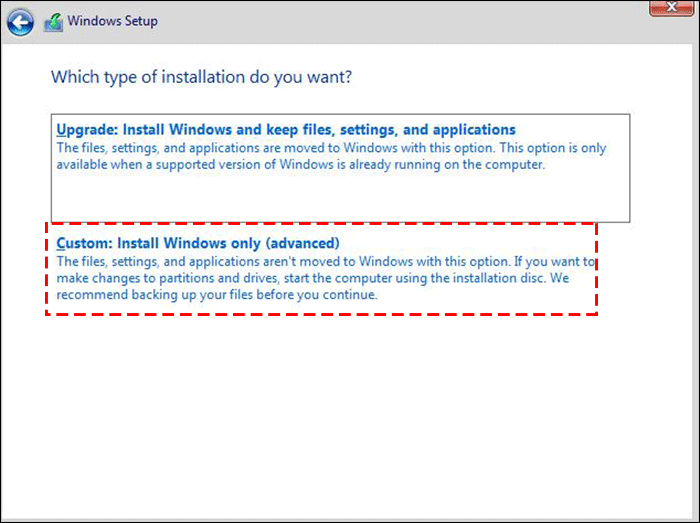The width and height of the screenshot is (700, 523).
Task: Click the Windows Setup installer icon
Action: coord(53,22)
